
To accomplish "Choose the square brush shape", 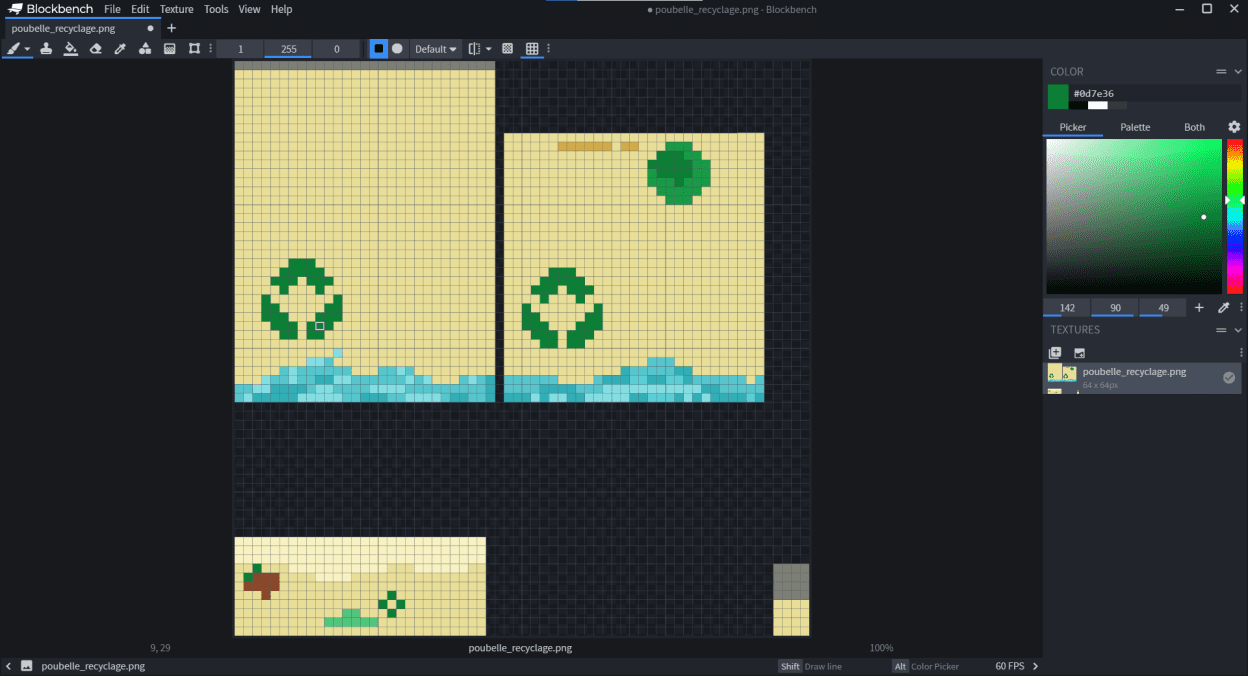I will pyautogui.click(x=379, y=48).
